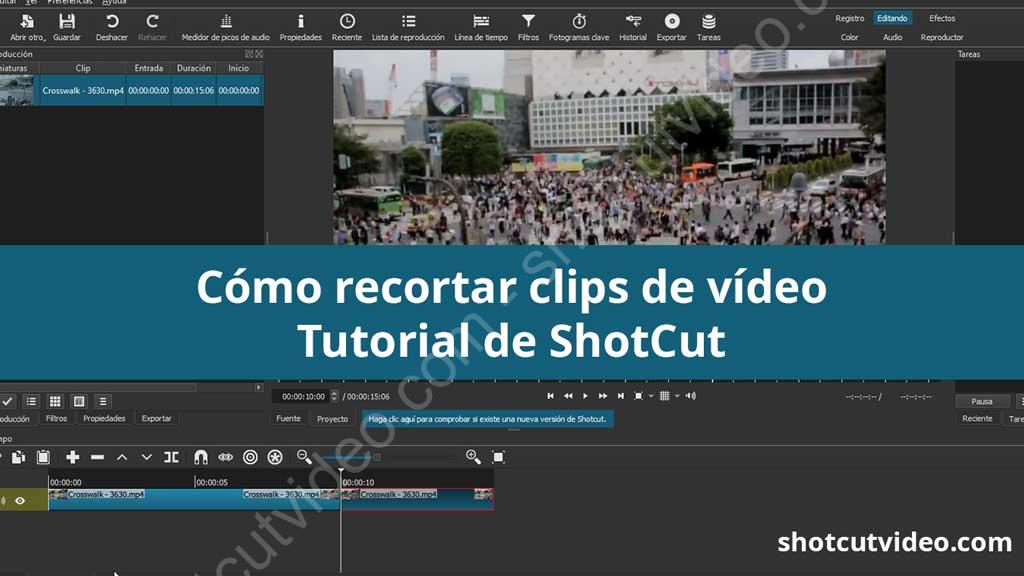The image size is (1024, 576).
Task: Open the Fotogramas clave panel
Action: click(578, 22)
